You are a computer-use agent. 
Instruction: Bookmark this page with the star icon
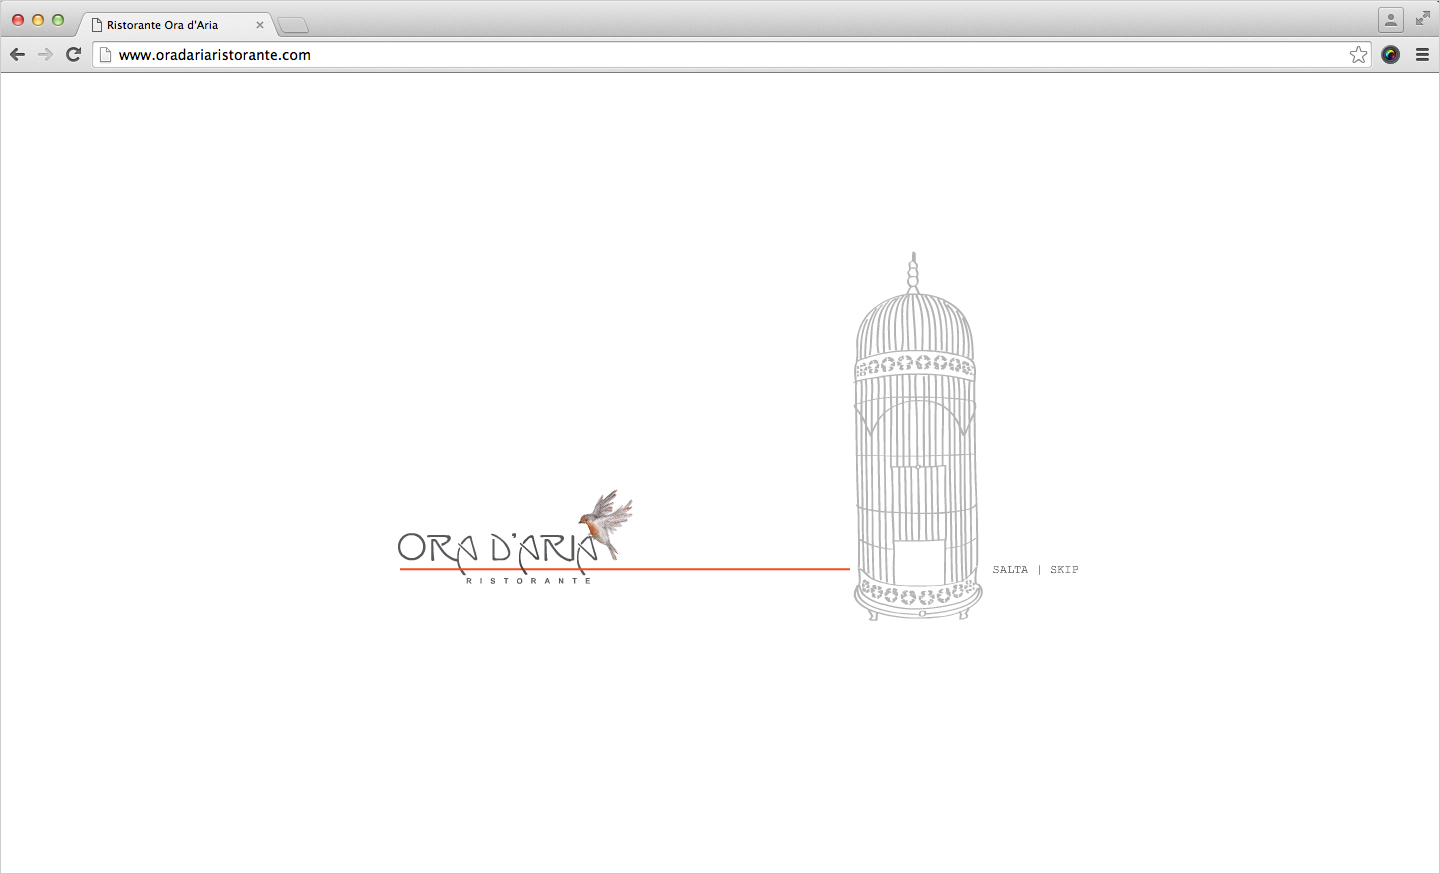[x=1358, y=55]
